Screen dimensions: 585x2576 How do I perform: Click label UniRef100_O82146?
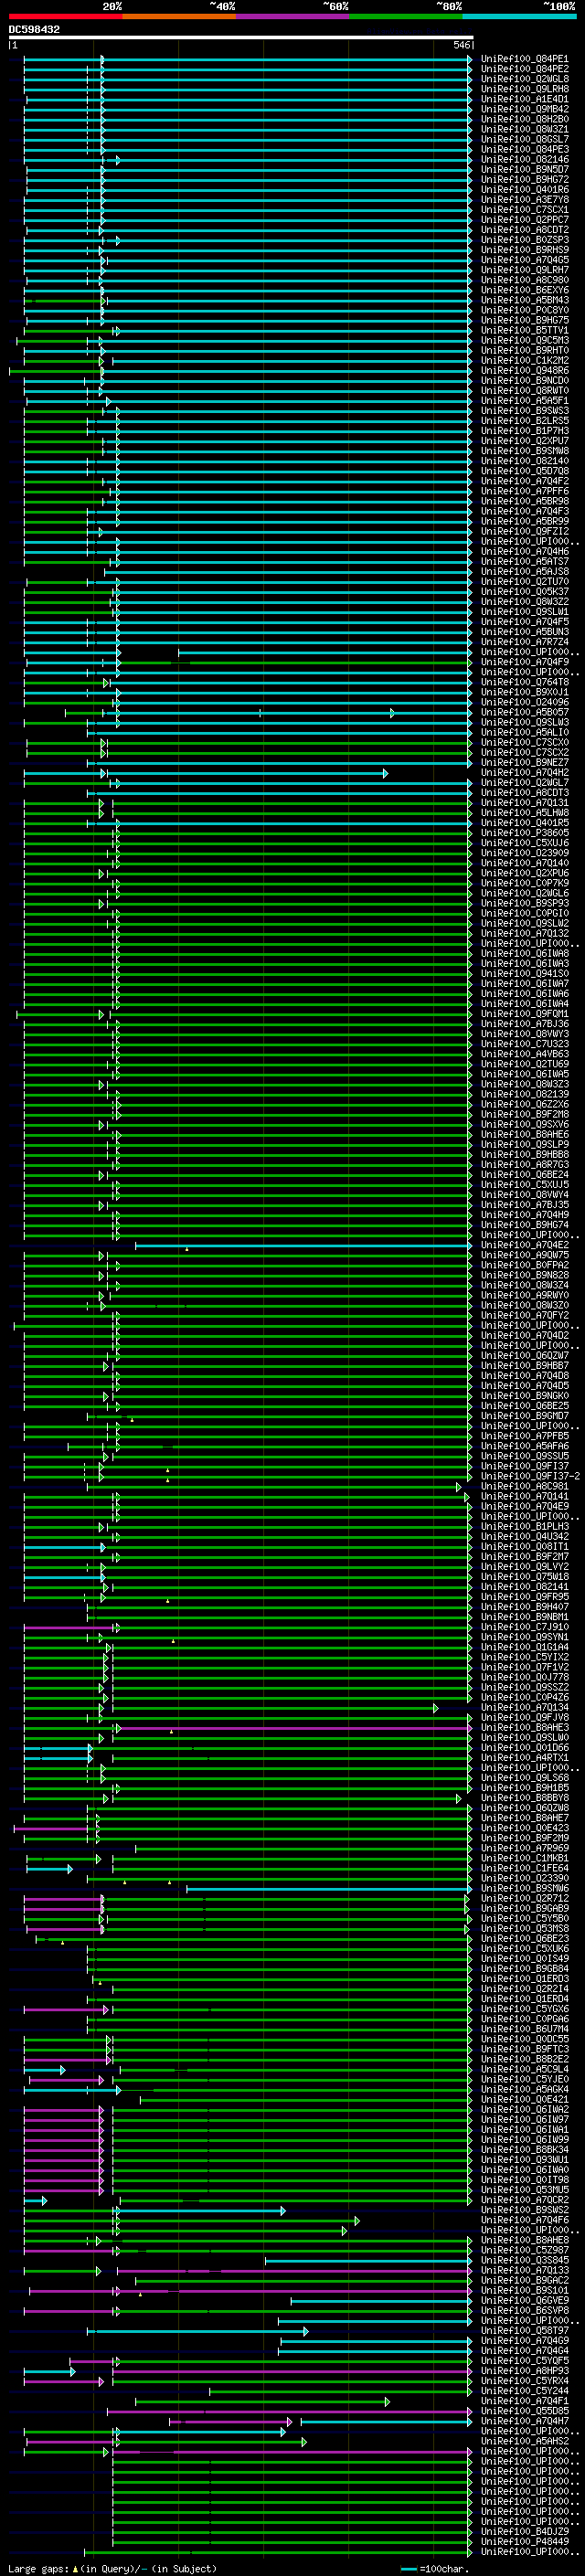point(525,159)
